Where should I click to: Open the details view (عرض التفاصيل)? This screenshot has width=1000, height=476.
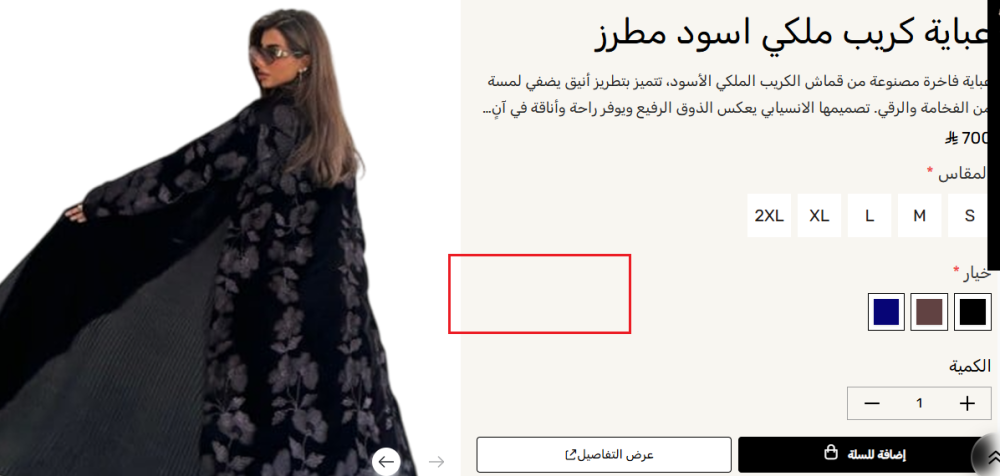coord(604,455)
